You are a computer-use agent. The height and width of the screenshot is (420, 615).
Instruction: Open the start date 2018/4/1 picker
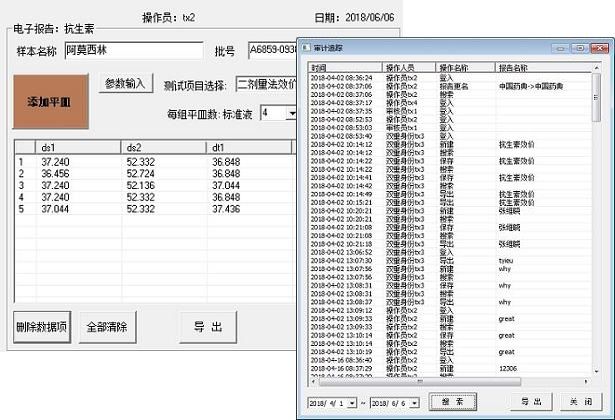tap(353, 402)
